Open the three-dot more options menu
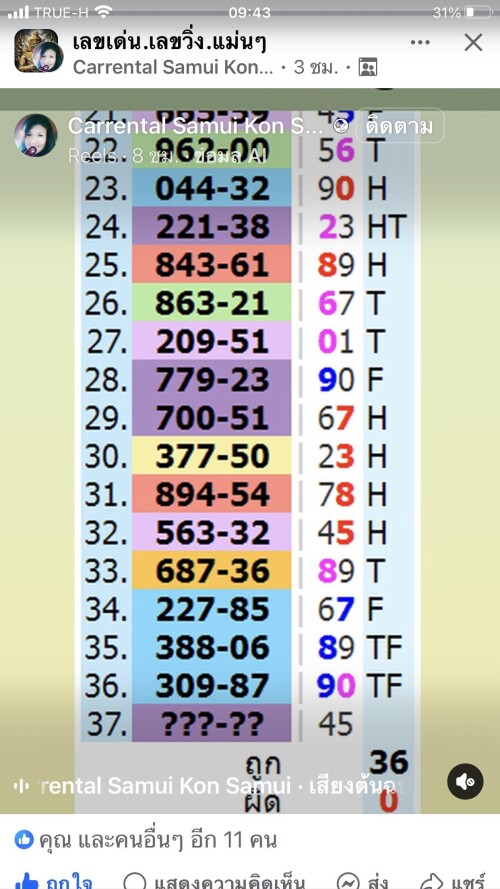 tap(420, 43)
